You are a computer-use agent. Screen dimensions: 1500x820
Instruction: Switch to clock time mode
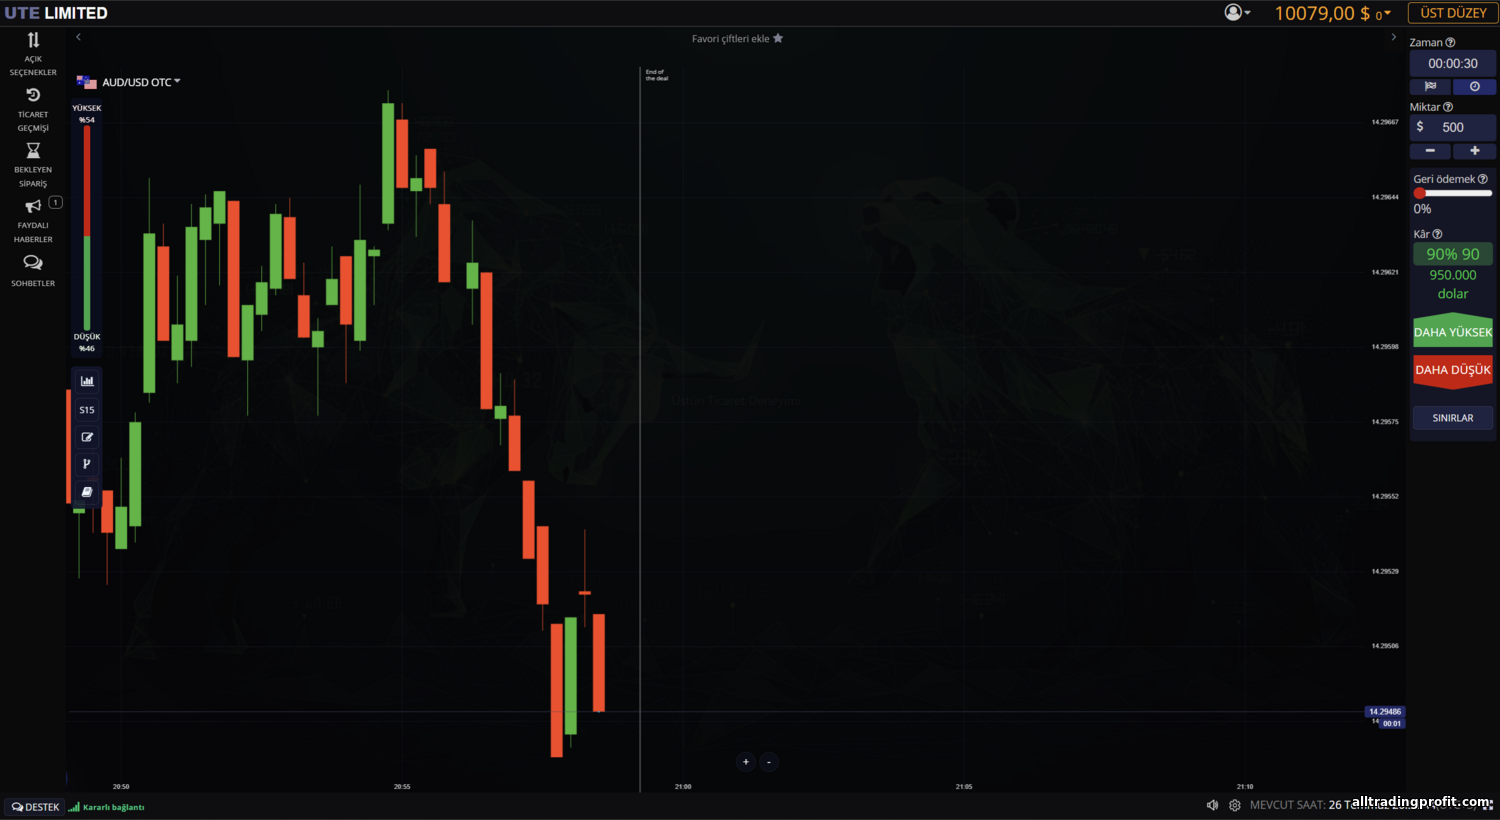click(x=1474, y=87)
